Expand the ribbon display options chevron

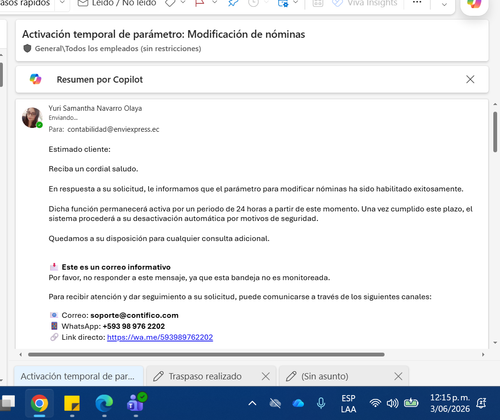(444, 5)
